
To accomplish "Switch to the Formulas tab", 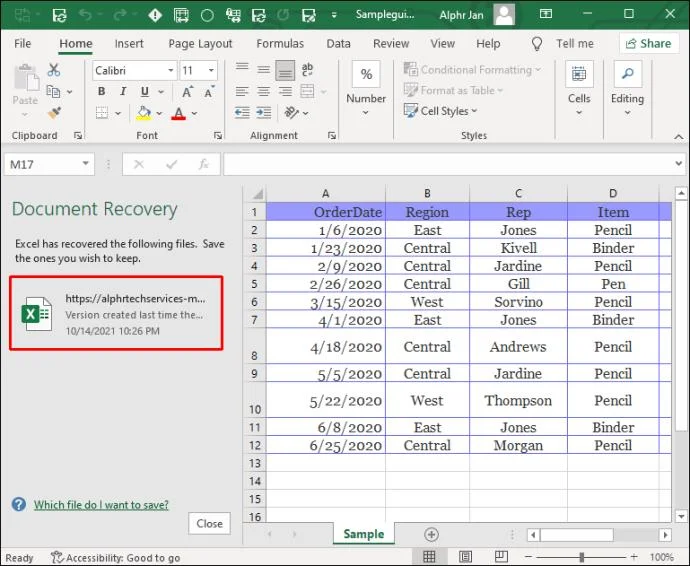I will (x=280, y=44).
